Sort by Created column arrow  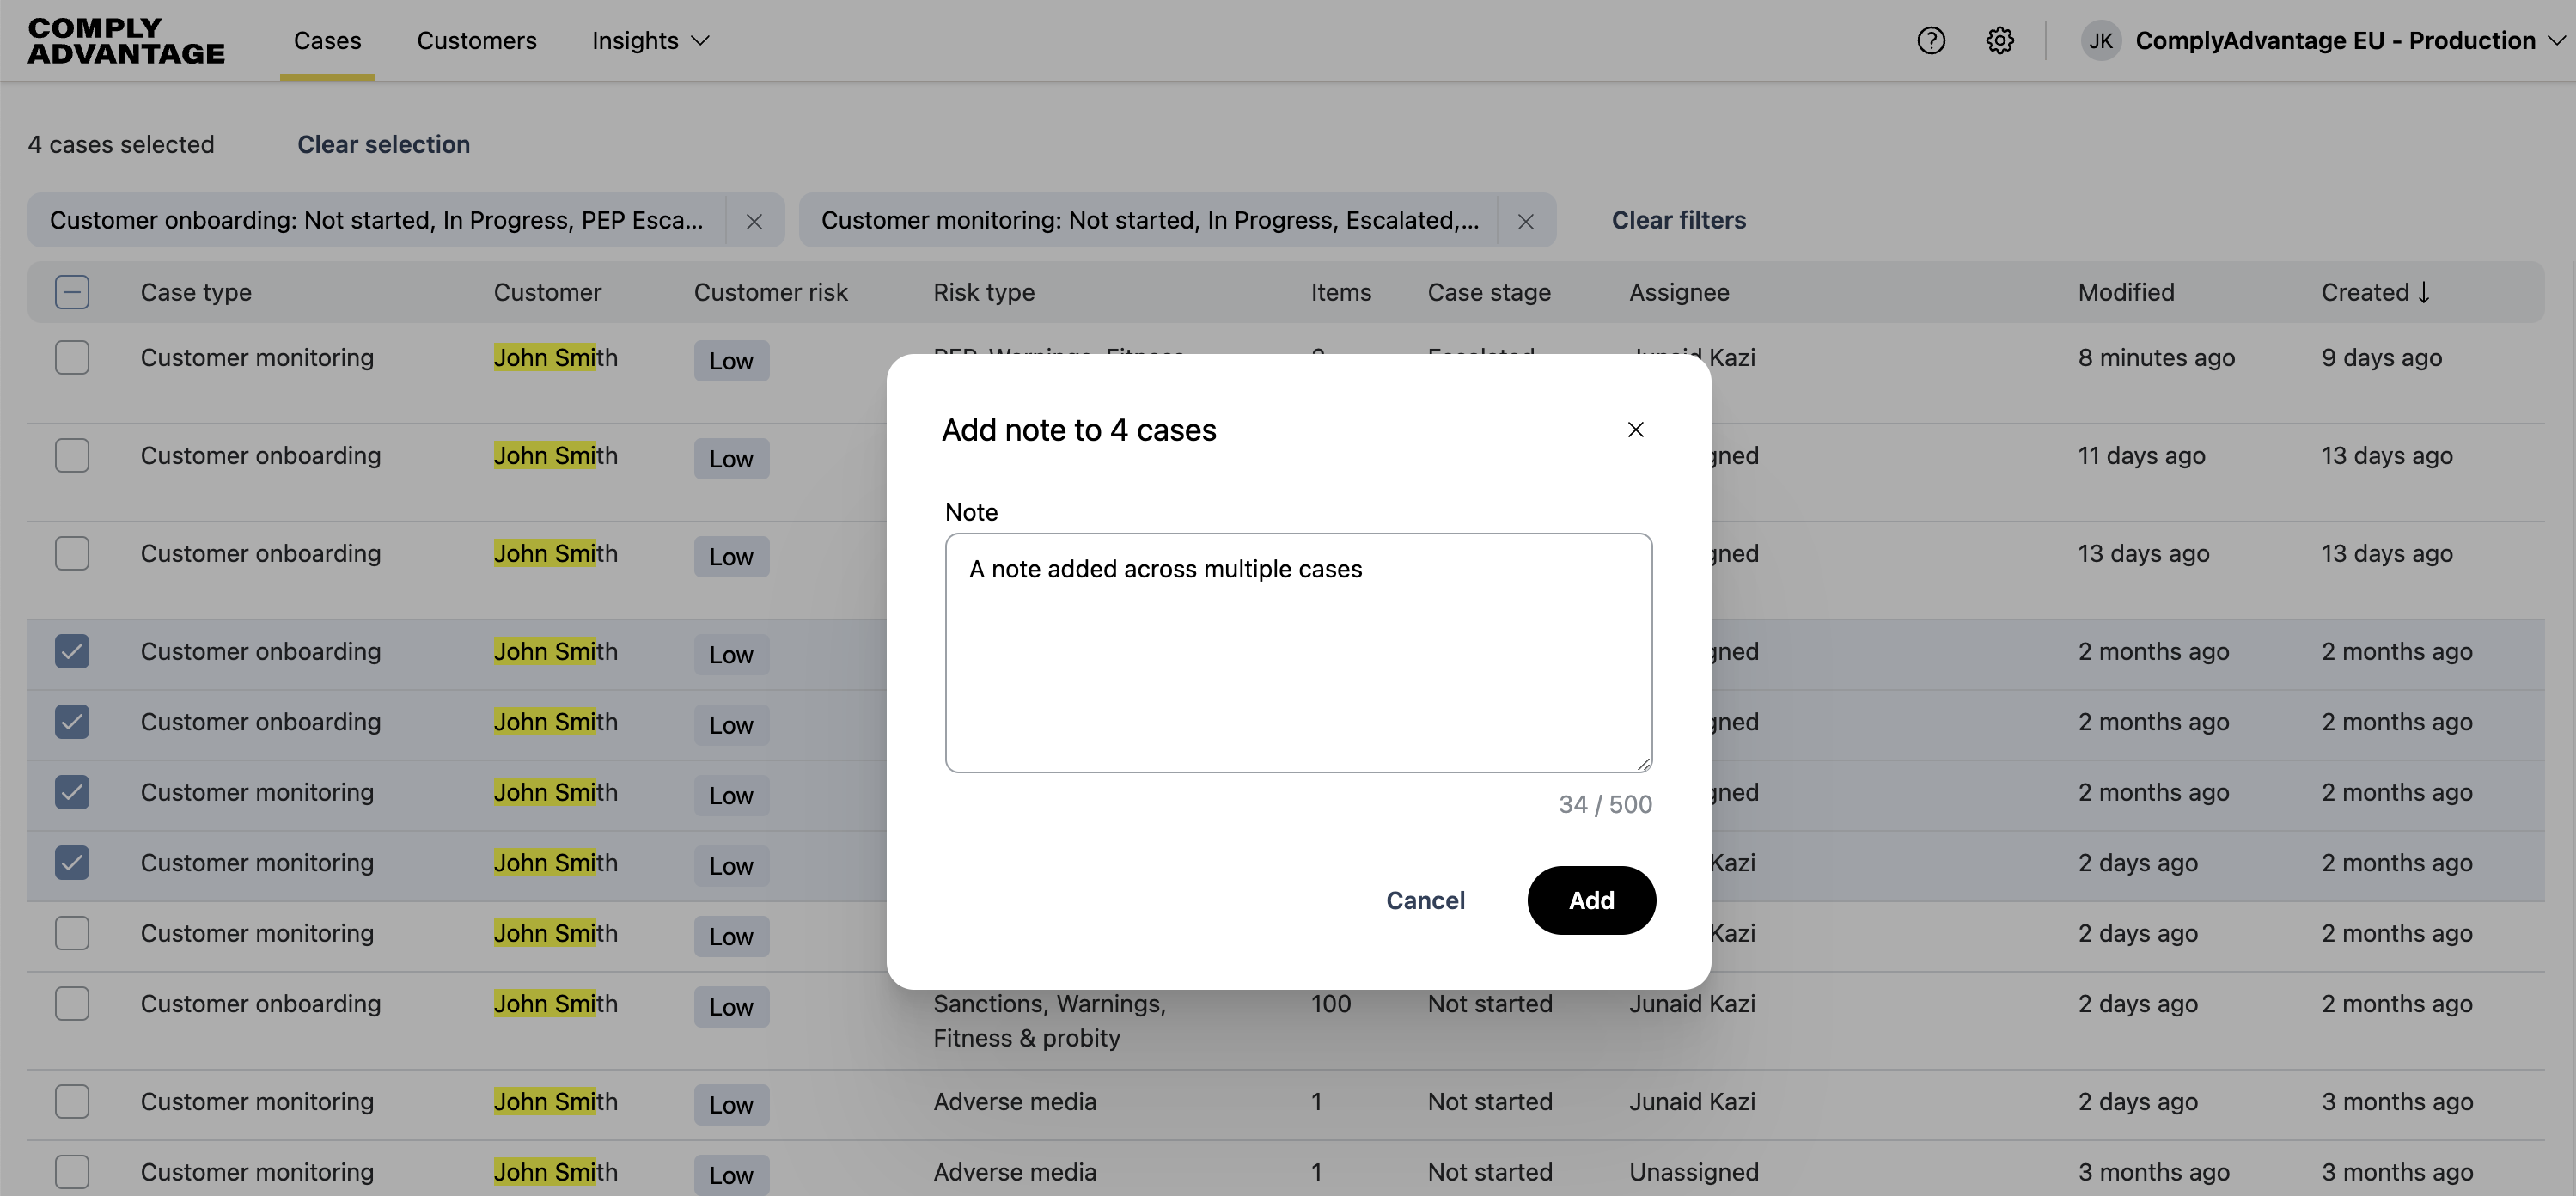(2423, 292)
